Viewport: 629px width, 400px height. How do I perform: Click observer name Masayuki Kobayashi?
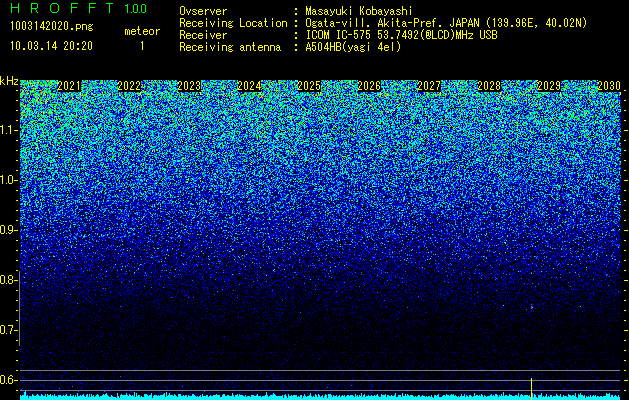point(358,11)
